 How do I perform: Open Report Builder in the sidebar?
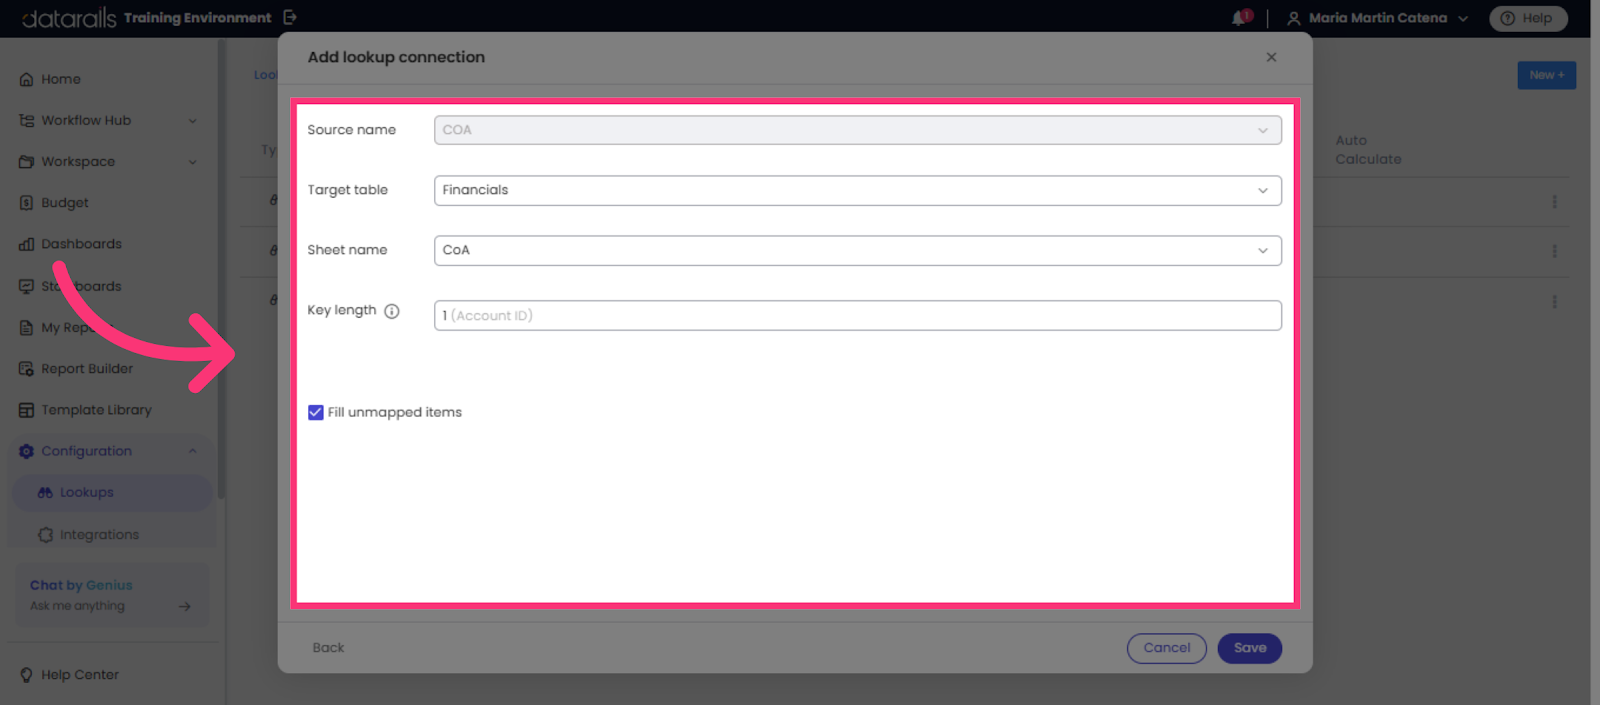point(87,369)
